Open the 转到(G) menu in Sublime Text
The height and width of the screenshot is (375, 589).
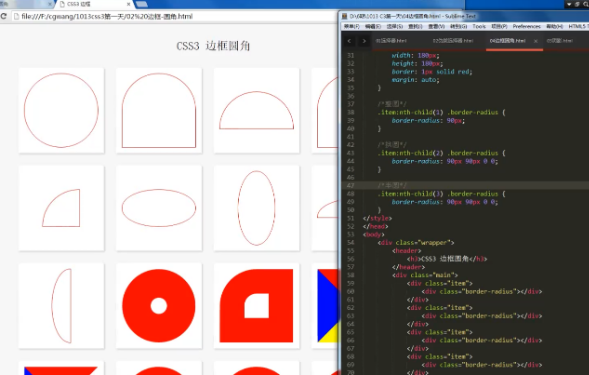pos(458,26)
